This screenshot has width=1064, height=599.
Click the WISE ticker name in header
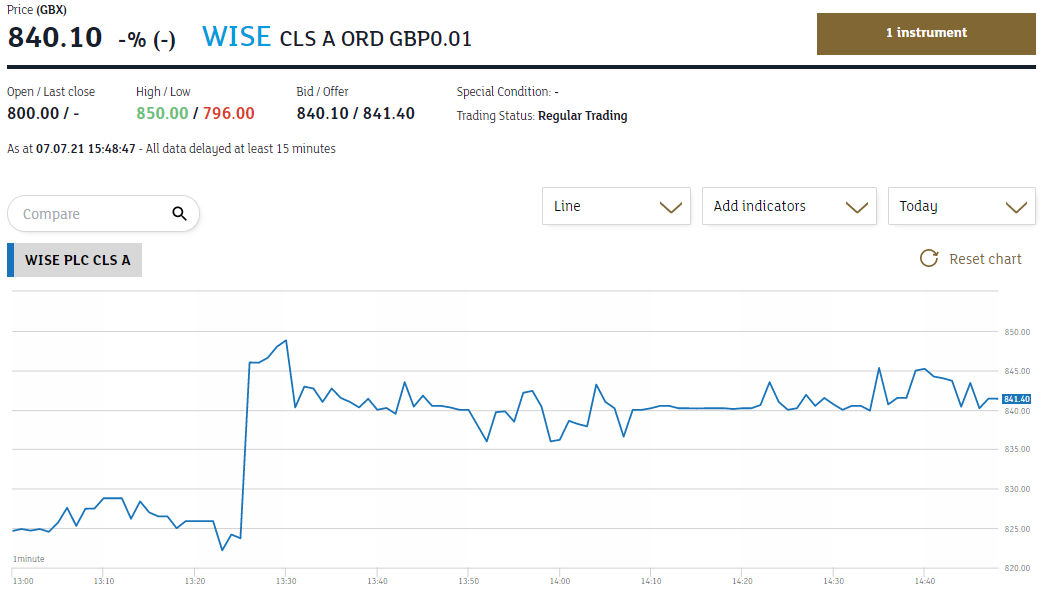click(x=236, y=37)
